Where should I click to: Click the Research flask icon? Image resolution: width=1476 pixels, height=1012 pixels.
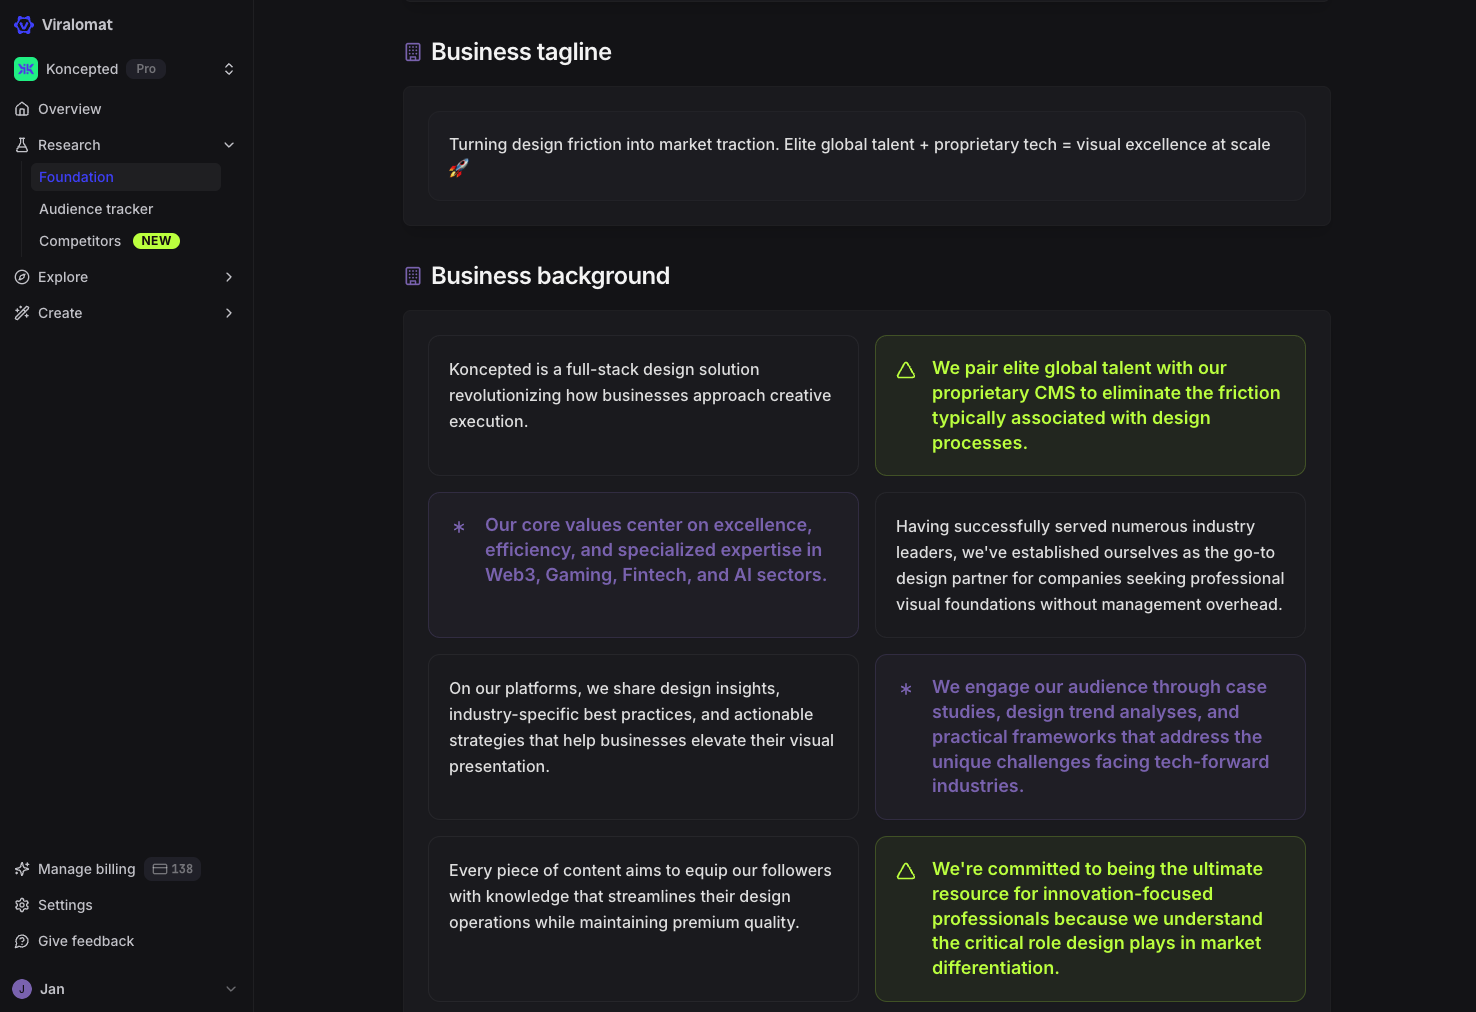(x=22, y=145)
